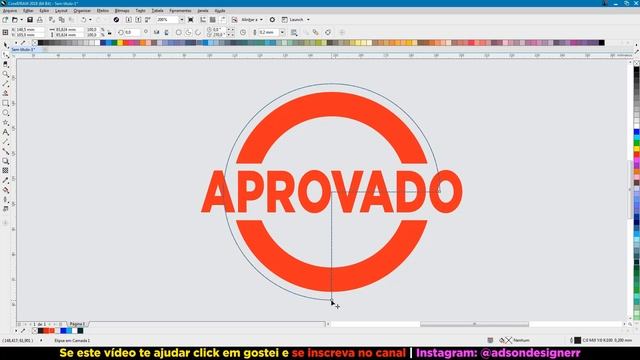Image resolution: width=640 pixels, height=360 pixels.
Task: Click the New document icon
Action: coord(5,20)
